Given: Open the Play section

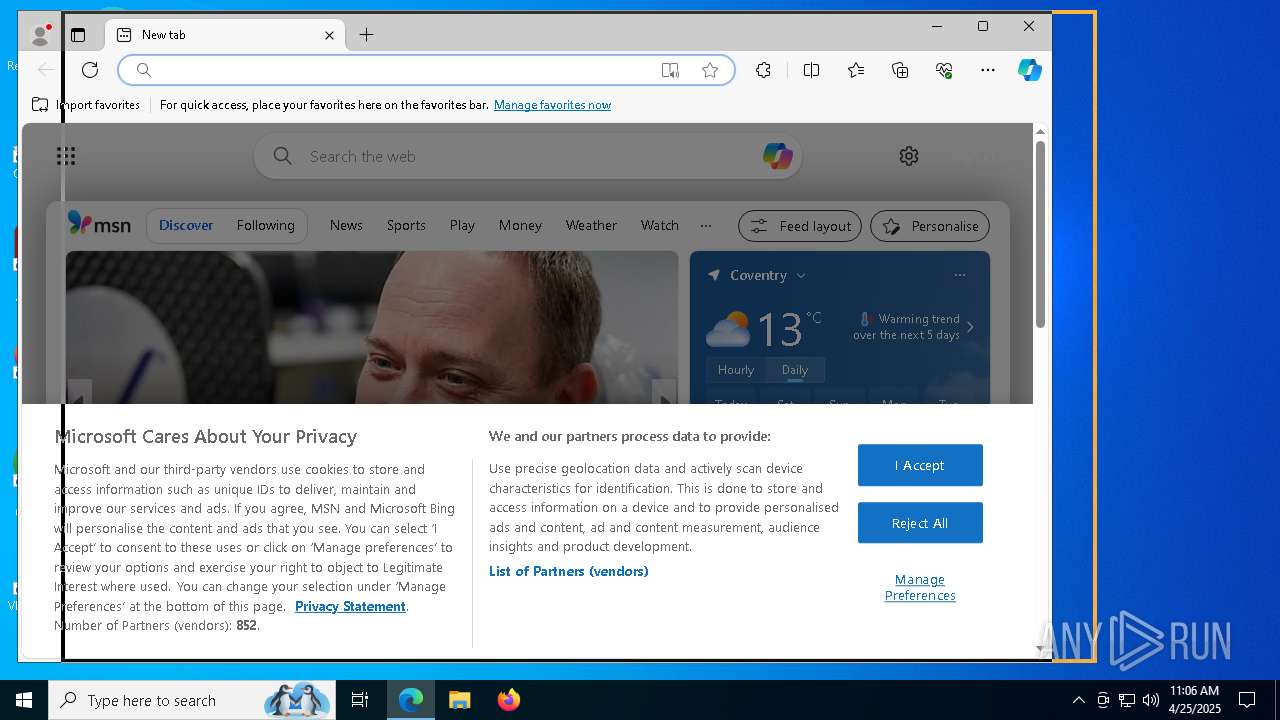Looking at the screenshot, I should tap(462, 226).
